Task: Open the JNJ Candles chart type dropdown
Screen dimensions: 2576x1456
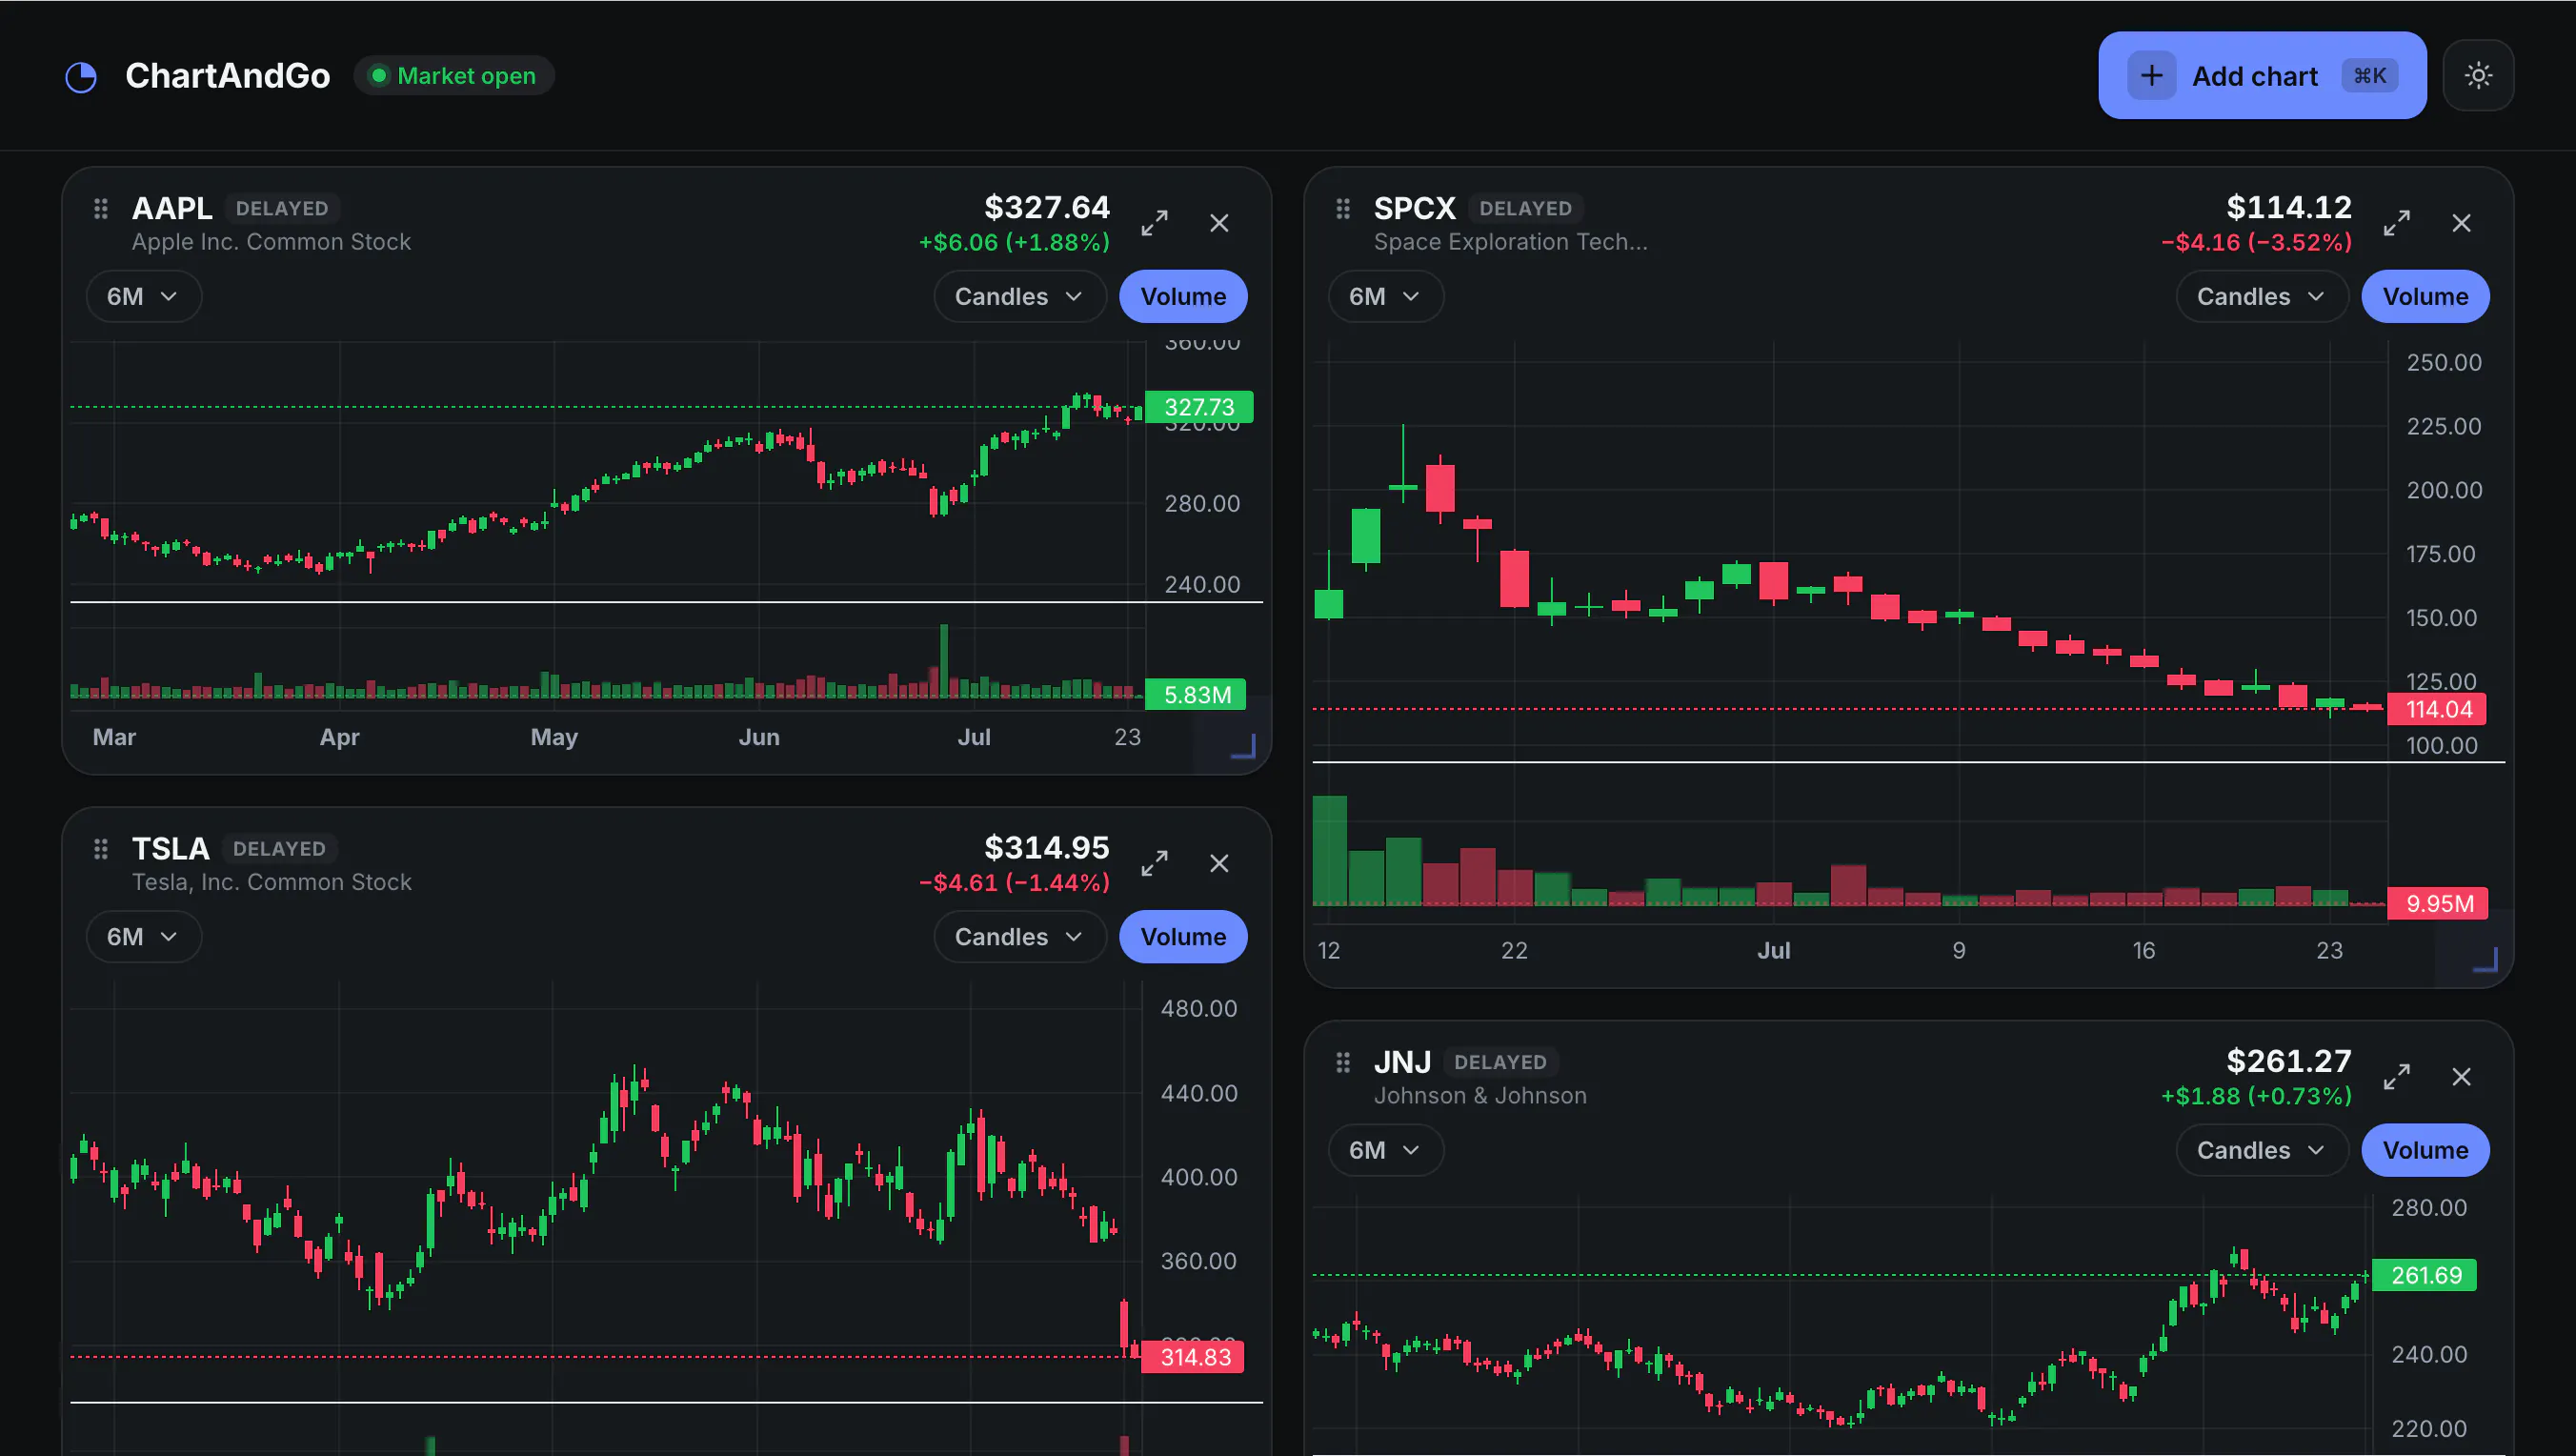Action: [2262, 1150]
